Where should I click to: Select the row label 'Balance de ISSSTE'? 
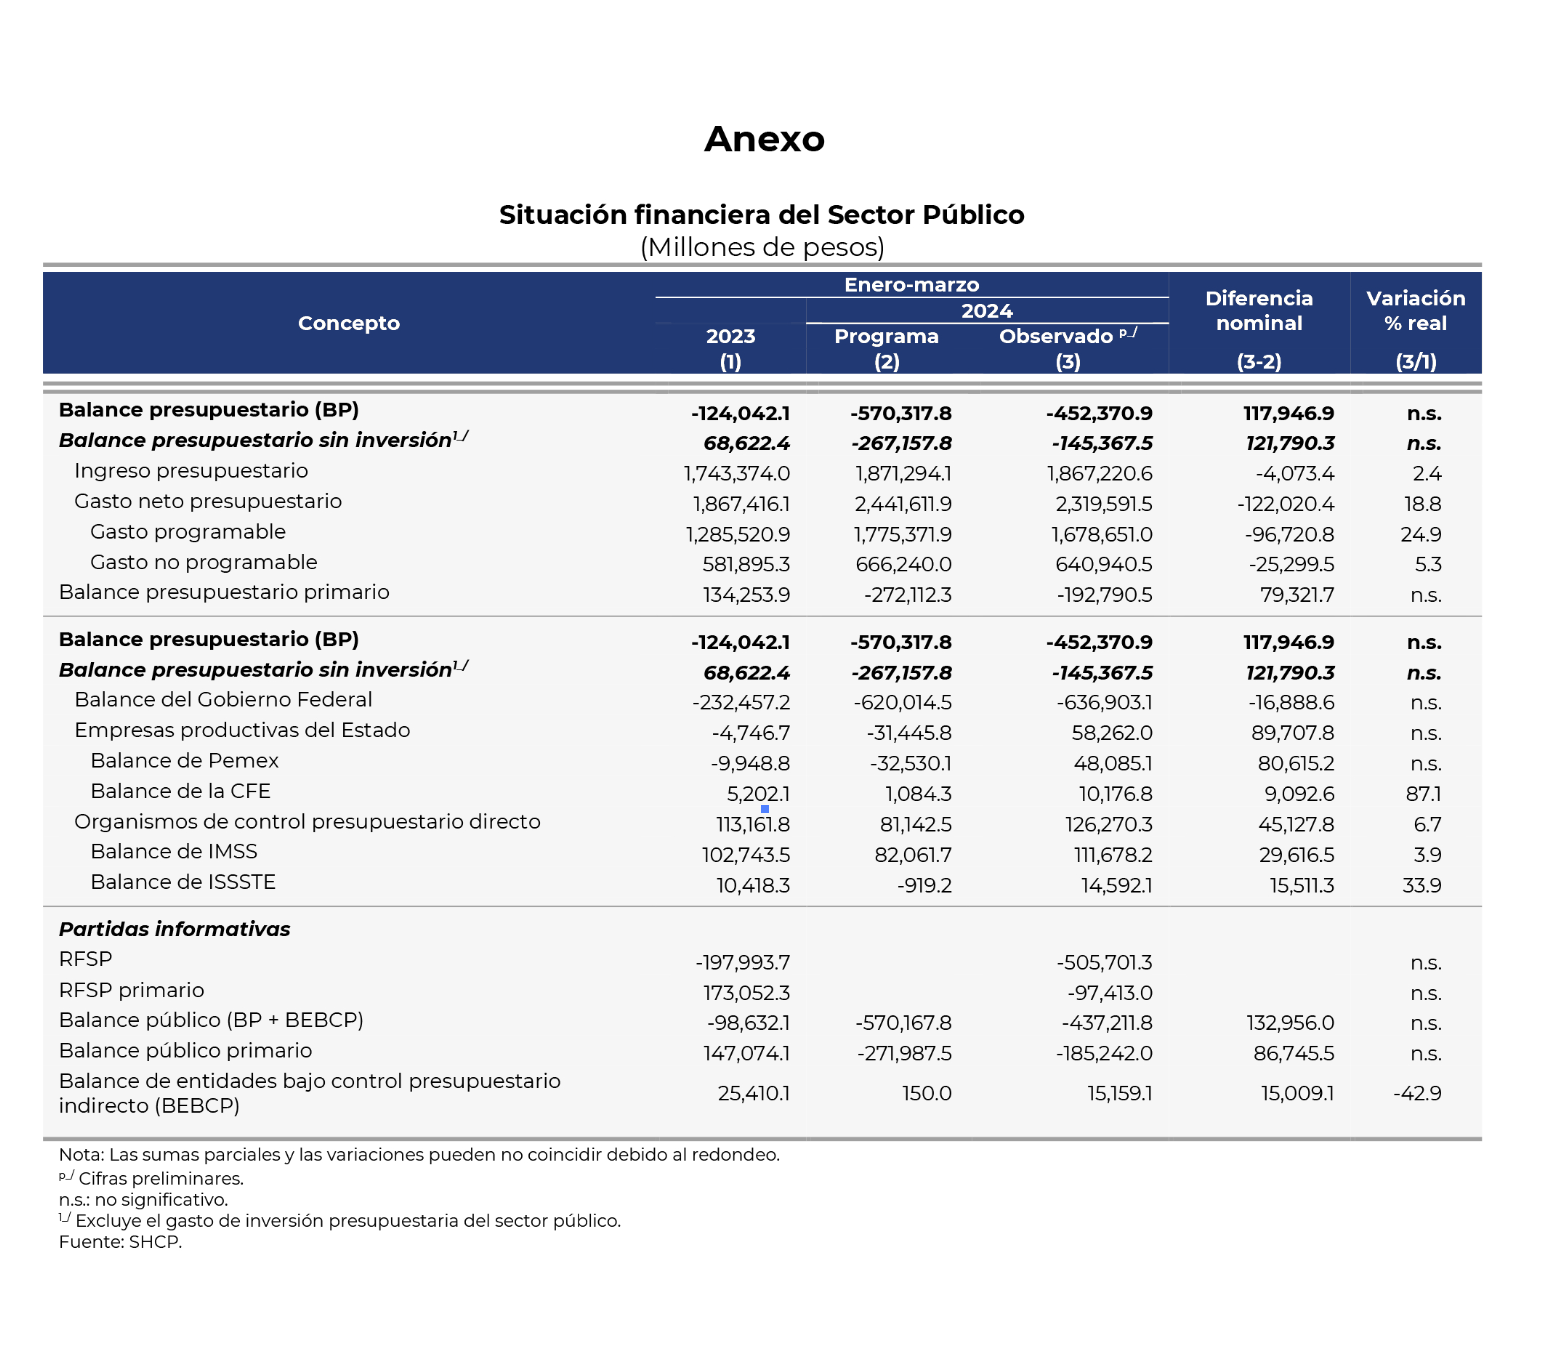pyautogui.click(x=183, y=882)
